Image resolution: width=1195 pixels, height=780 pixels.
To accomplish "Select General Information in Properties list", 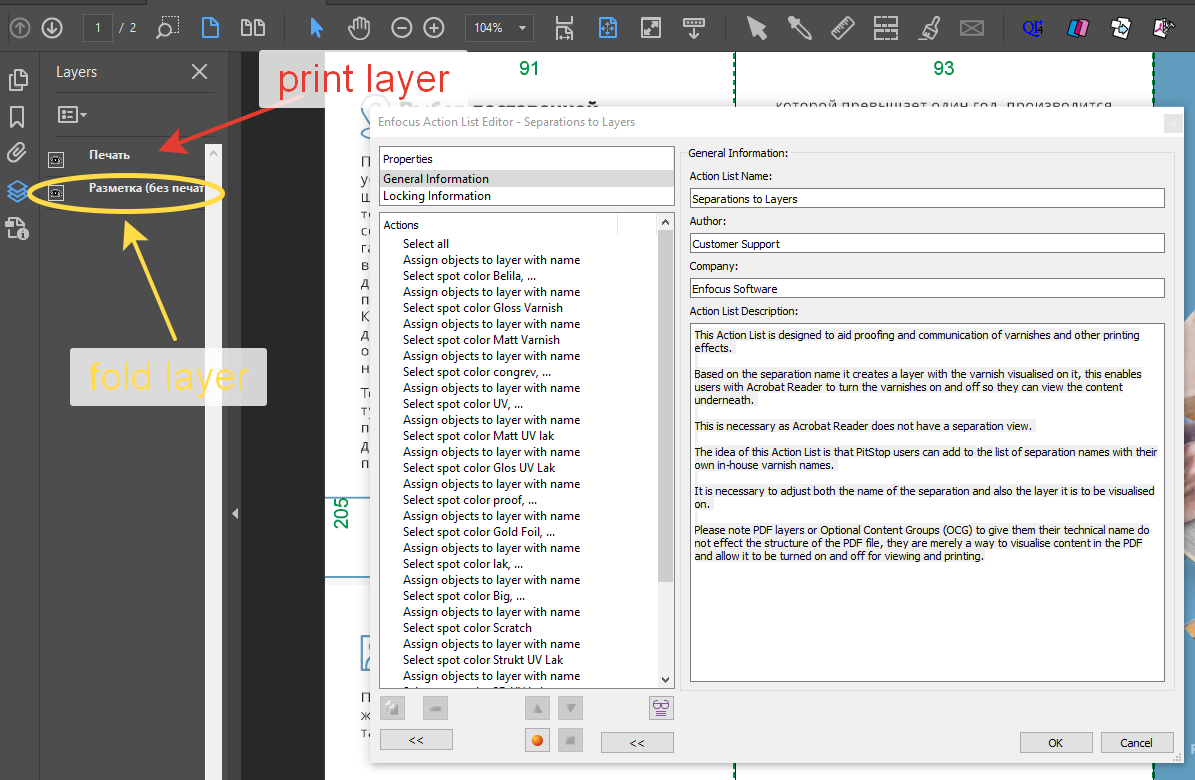I will (x=527, y=178).
